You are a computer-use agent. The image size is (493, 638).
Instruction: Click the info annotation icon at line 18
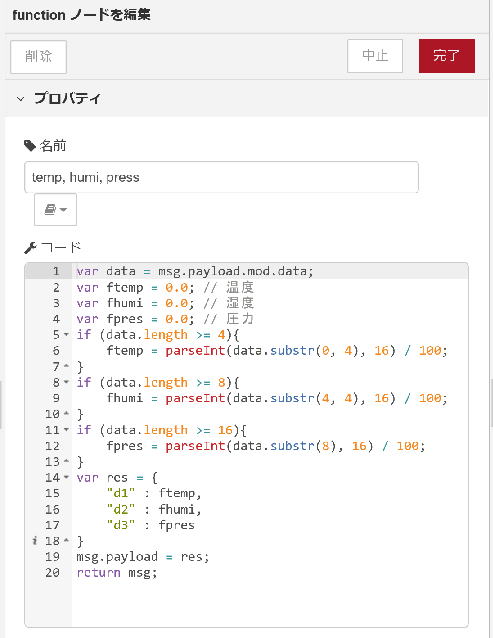[x=35, y=541]
